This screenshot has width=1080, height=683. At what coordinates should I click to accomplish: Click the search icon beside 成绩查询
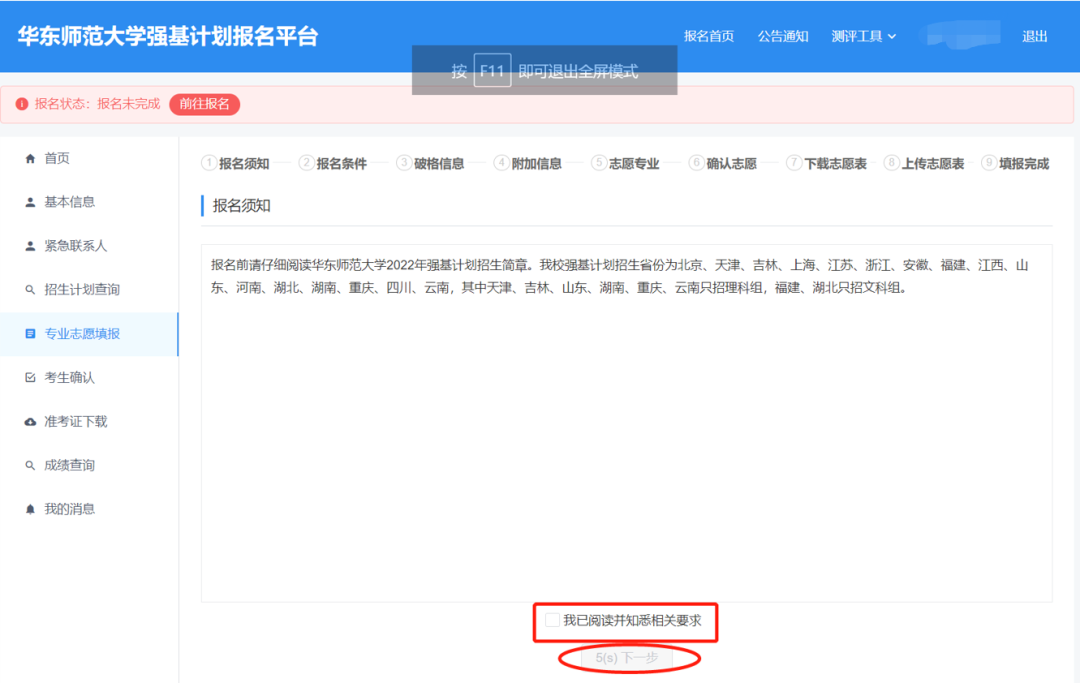(30, 466)
